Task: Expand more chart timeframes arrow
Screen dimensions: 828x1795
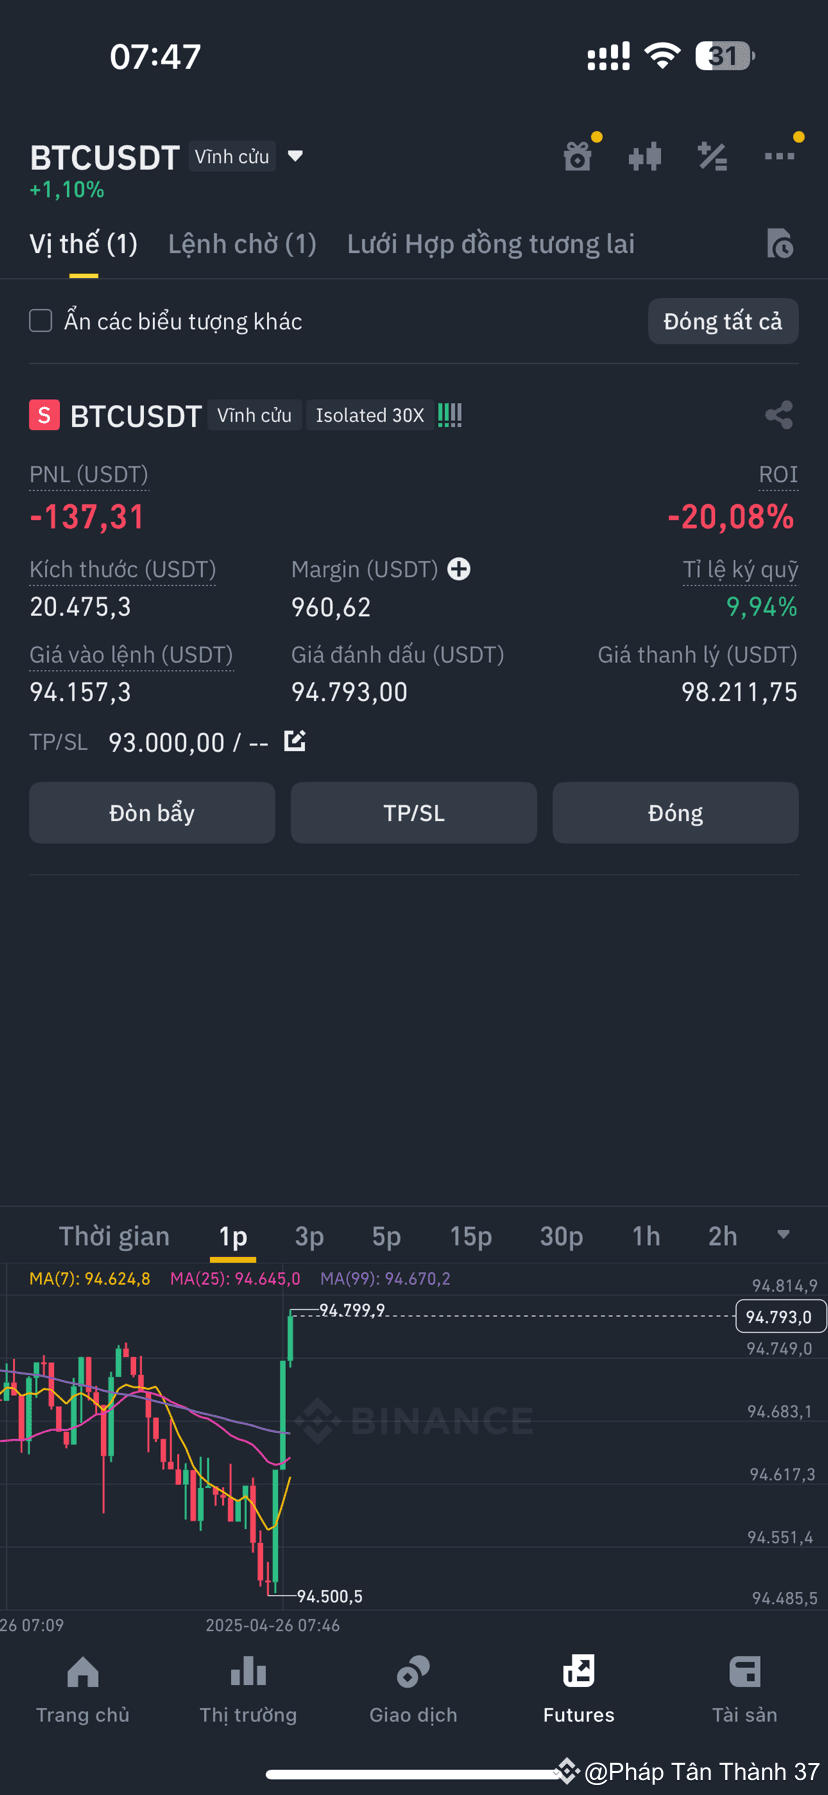Action: pos(783,1235)
